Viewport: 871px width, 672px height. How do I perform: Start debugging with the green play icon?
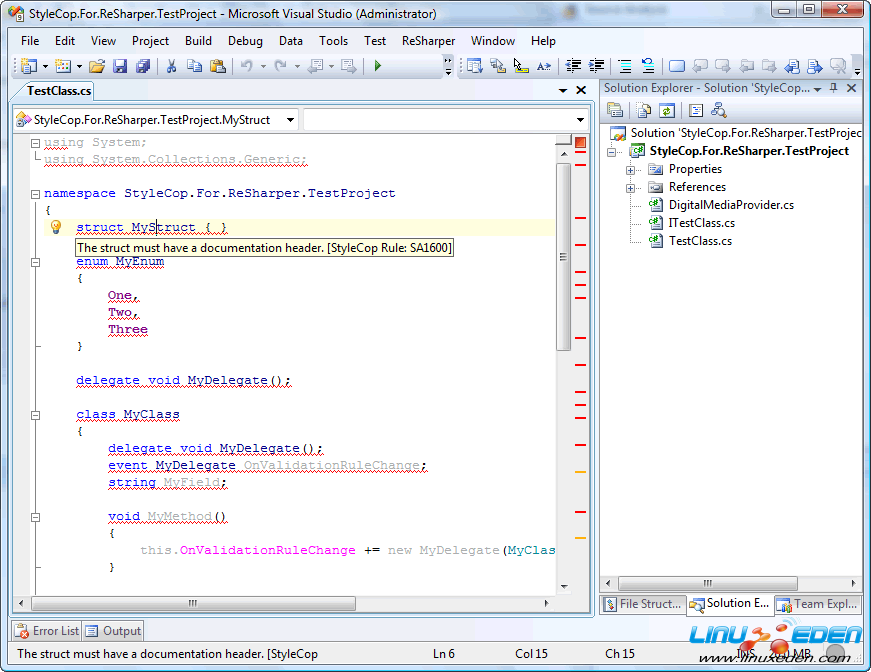(378, 66)
